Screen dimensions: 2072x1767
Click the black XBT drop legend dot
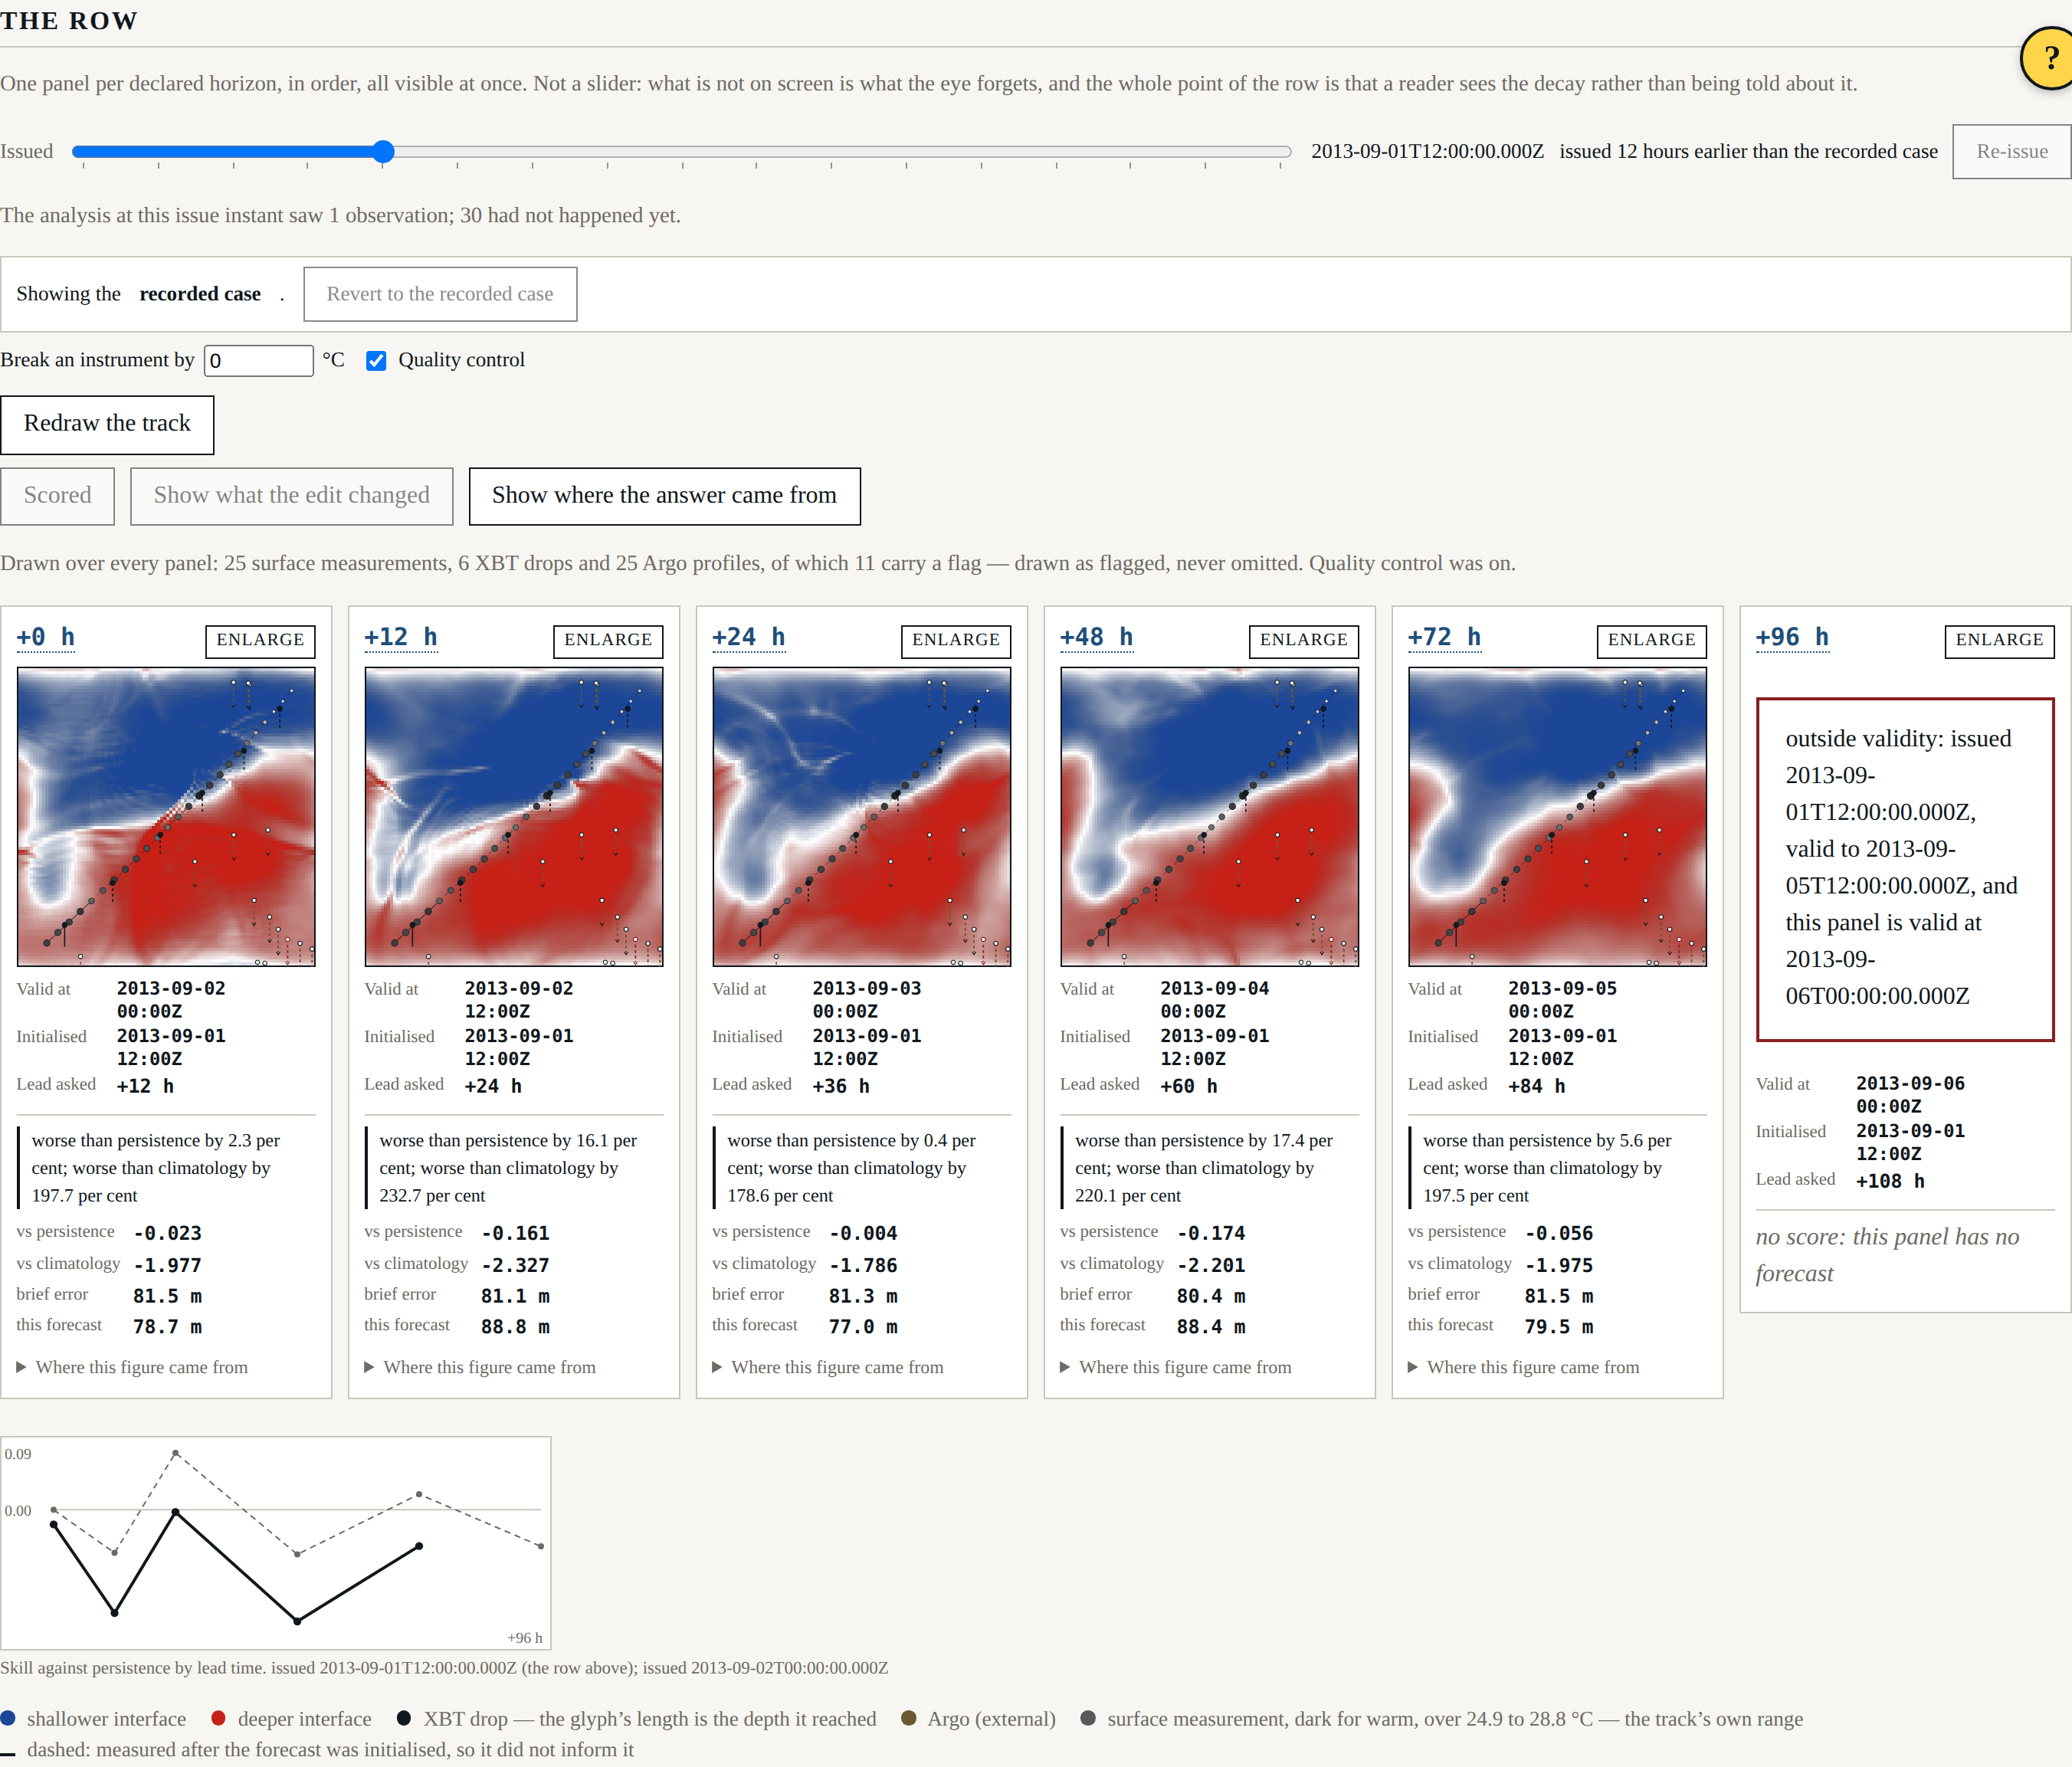click(404, 1719)
